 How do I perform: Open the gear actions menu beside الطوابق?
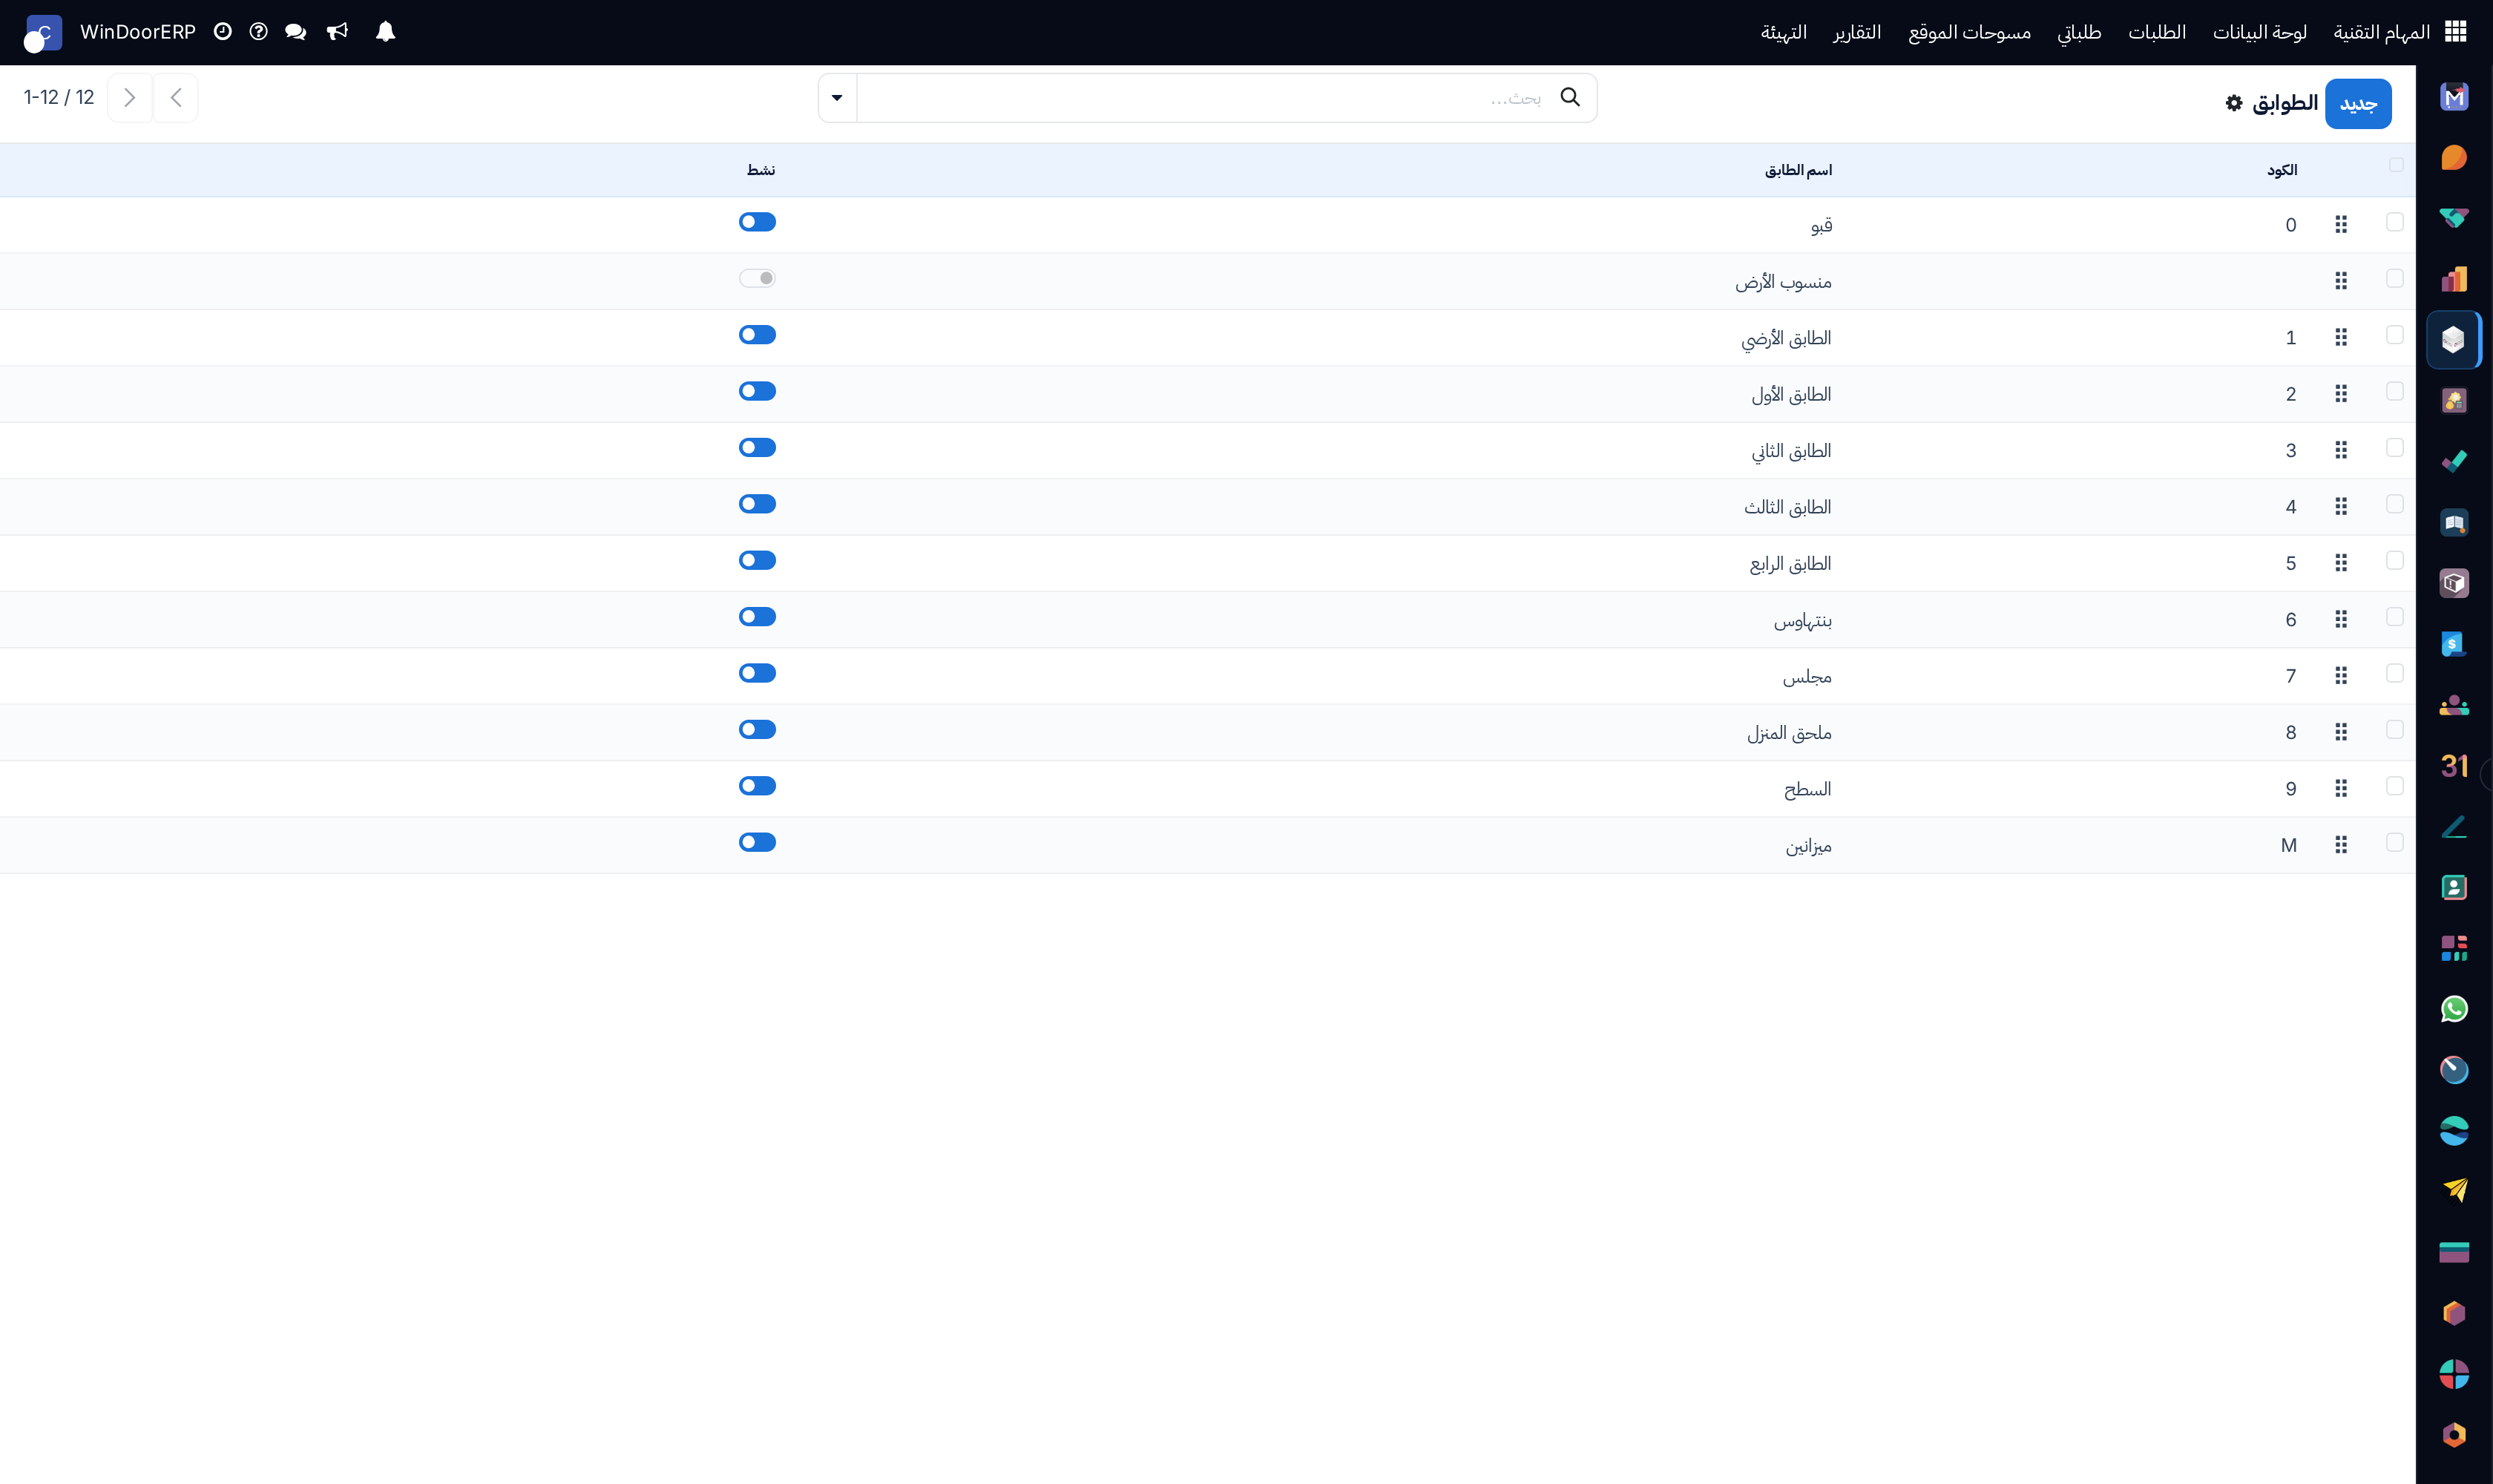(2233, 103)
